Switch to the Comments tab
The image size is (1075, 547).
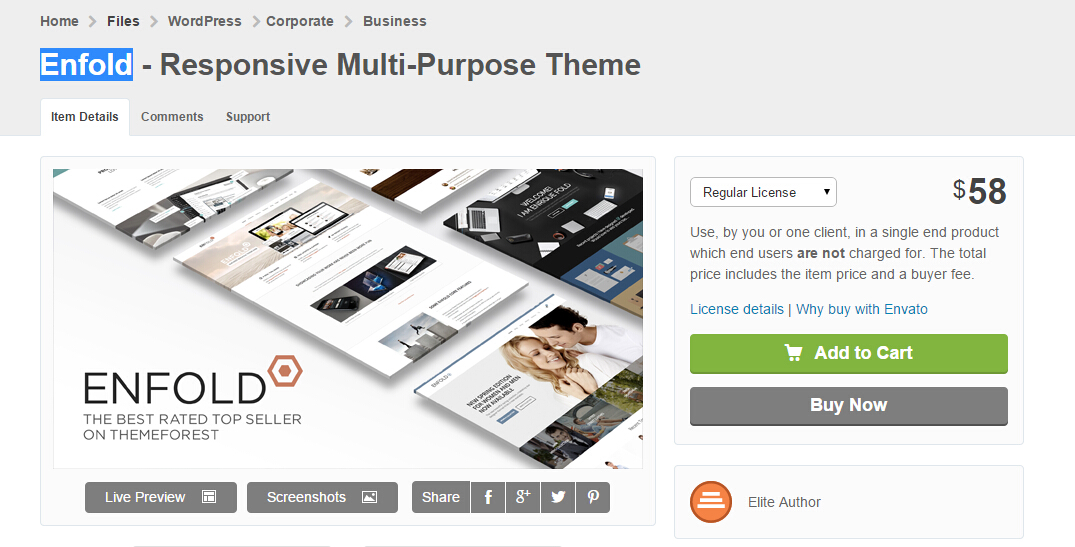click(172, 117)
